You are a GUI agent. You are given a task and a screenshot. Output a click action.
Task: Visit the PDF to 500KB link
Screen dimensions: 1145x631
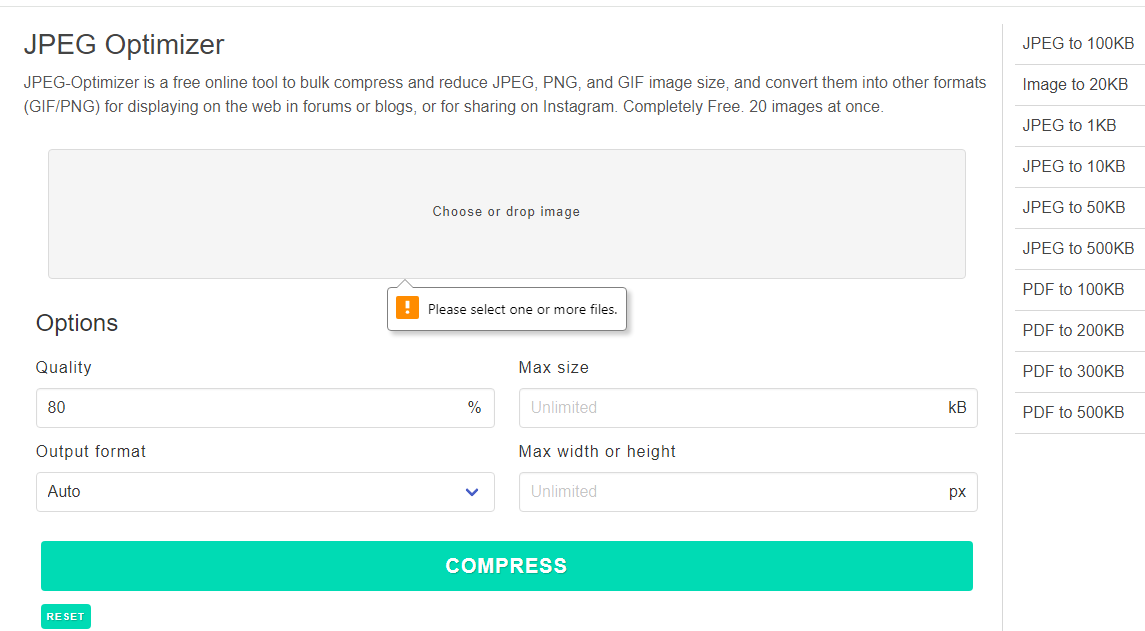click(1073, 413)
